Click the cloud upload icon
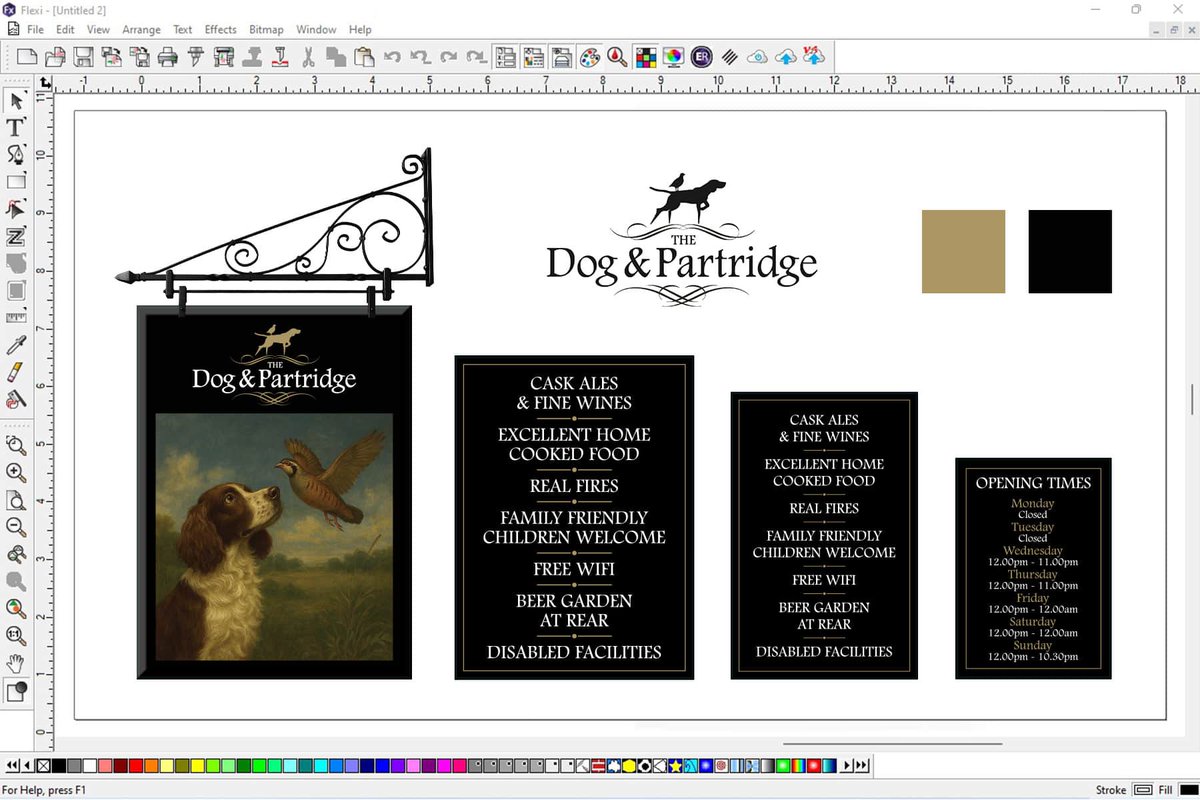 (x=787, y=57)
